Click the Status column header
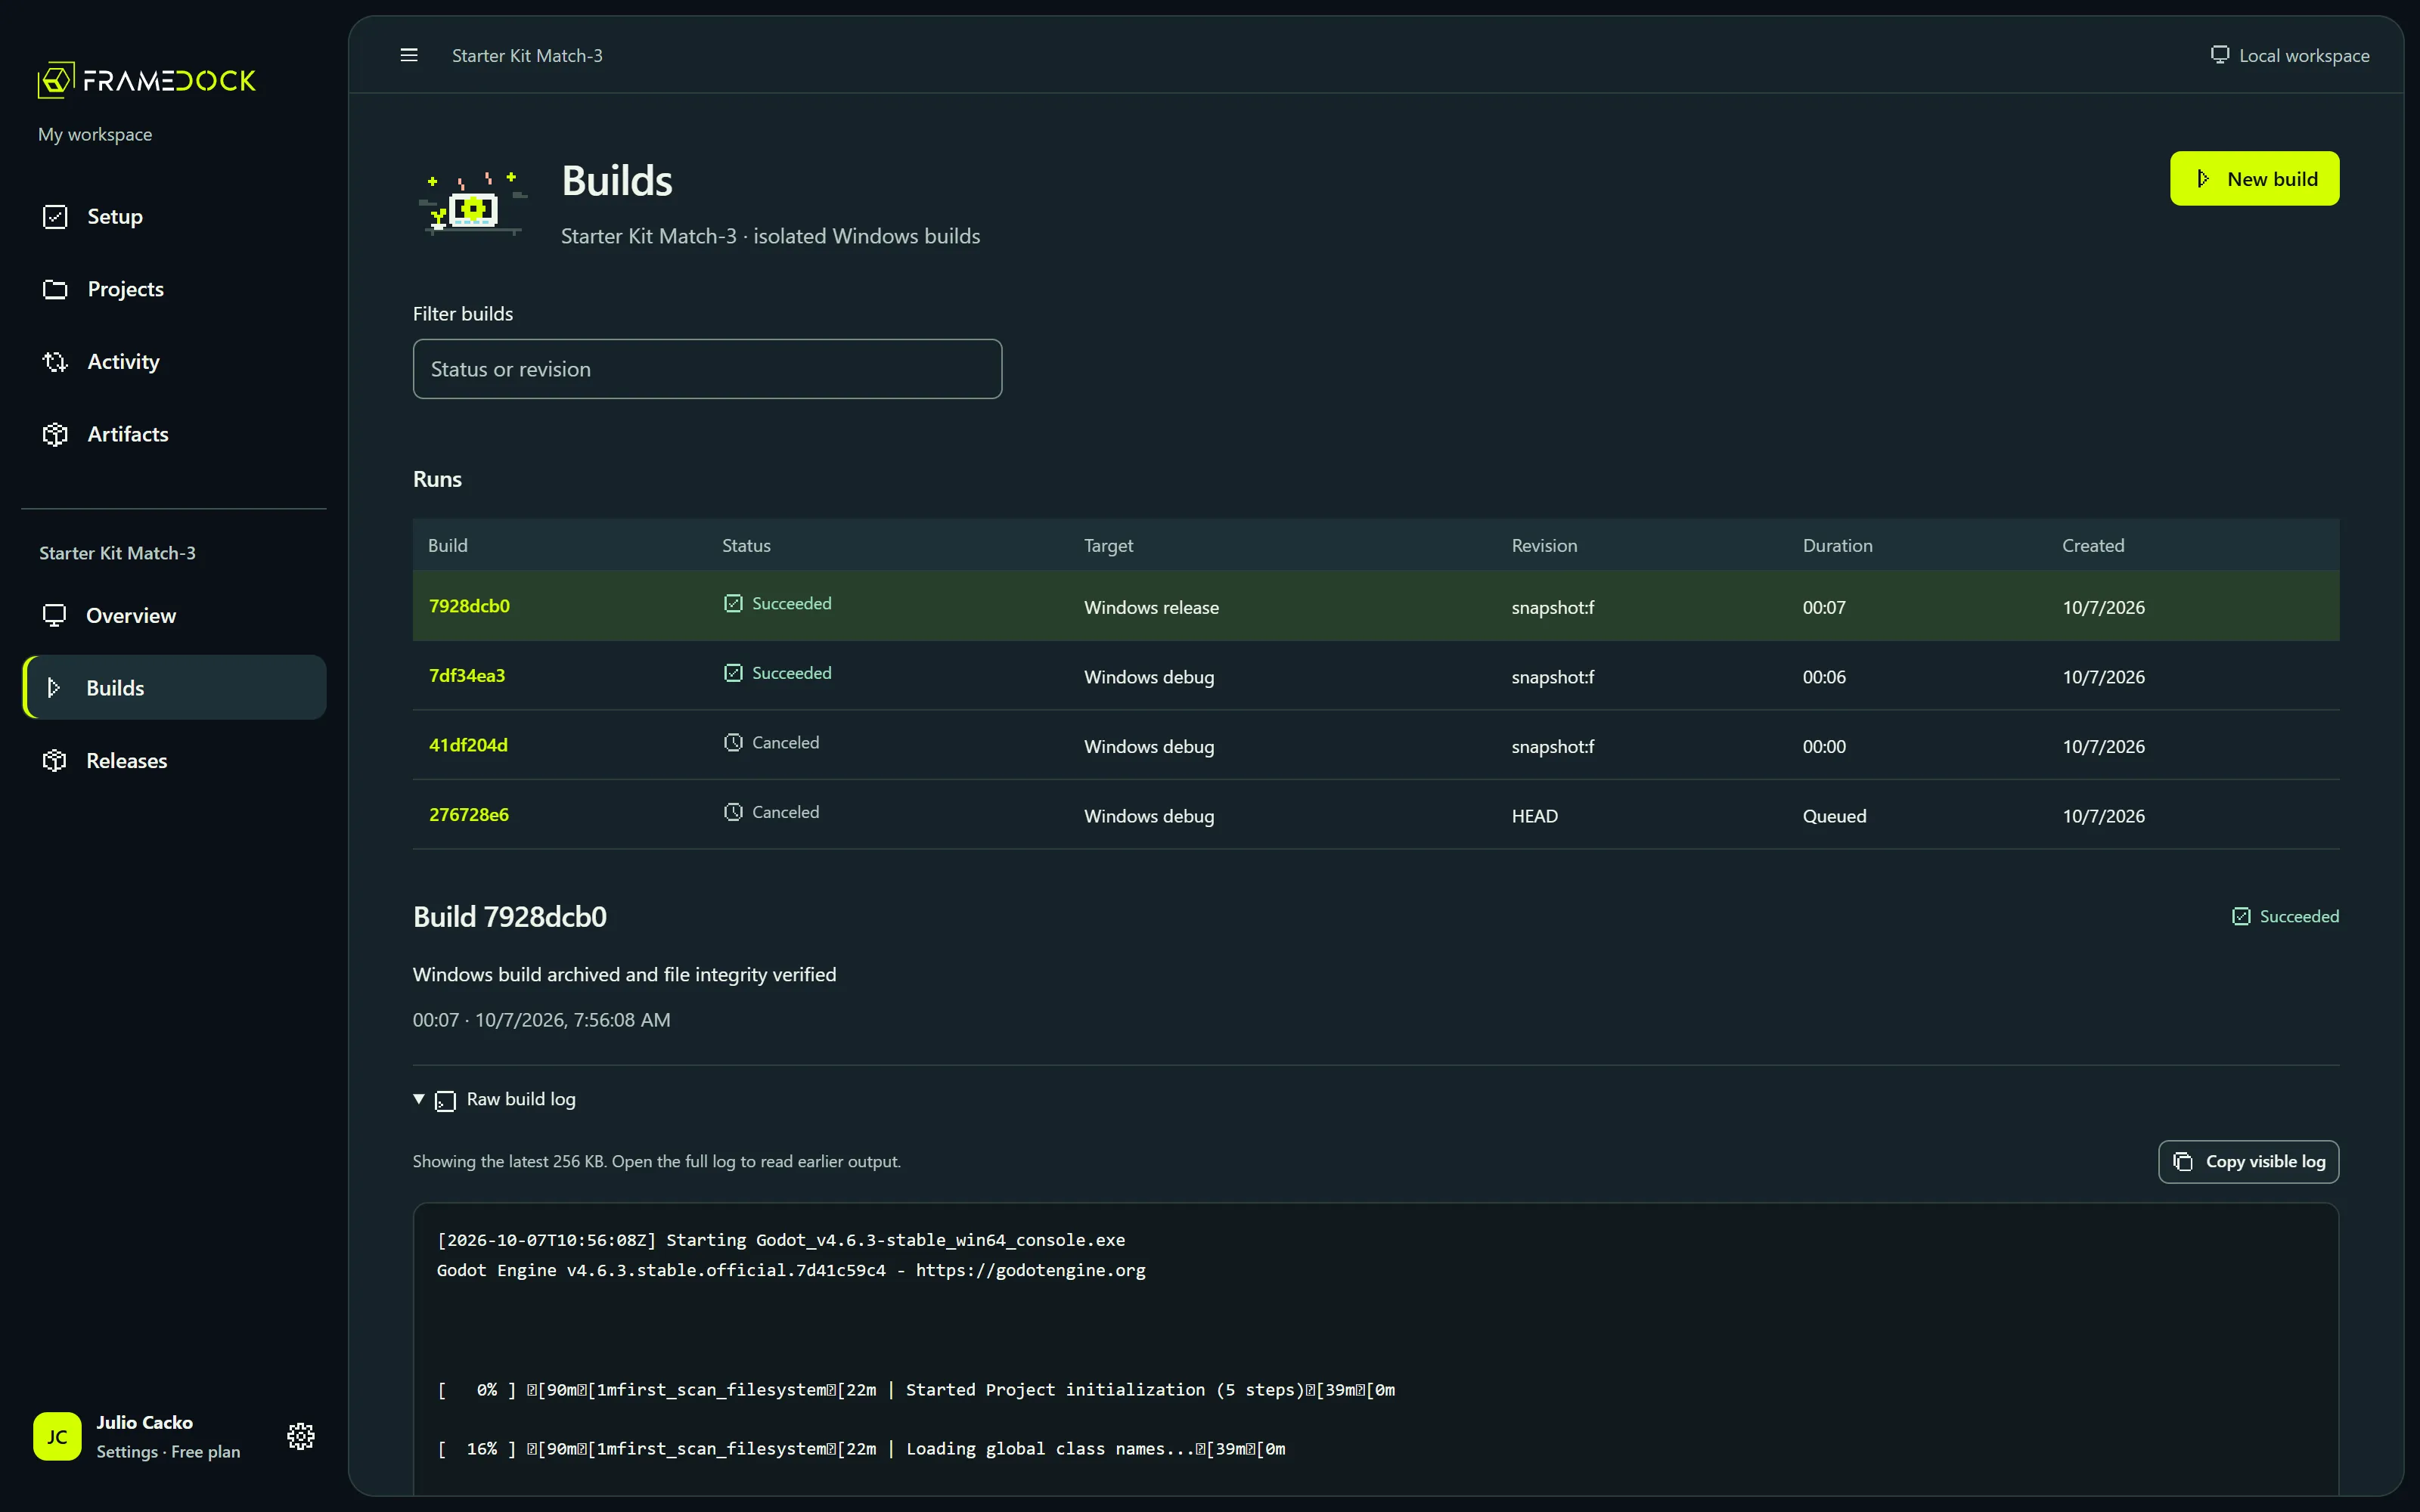The height and width of the screenshot is (1512, 2420). [x=746, y=545]
